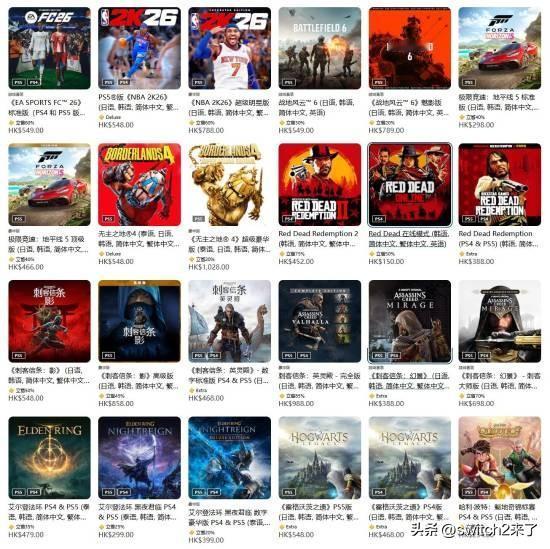Click the PS Plus discount icon under Battlefield 6
Image resolution: width=550 pixels, height=549 pixels.
[282, 123]
